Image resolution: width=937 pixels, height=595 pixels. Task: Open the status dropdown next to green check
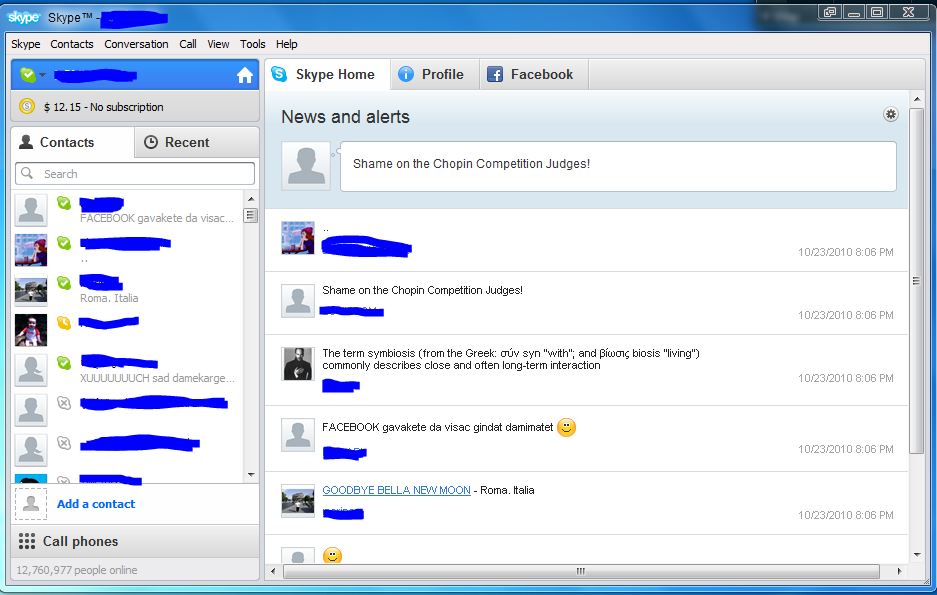pyautogui.click(x=42, y=75)
